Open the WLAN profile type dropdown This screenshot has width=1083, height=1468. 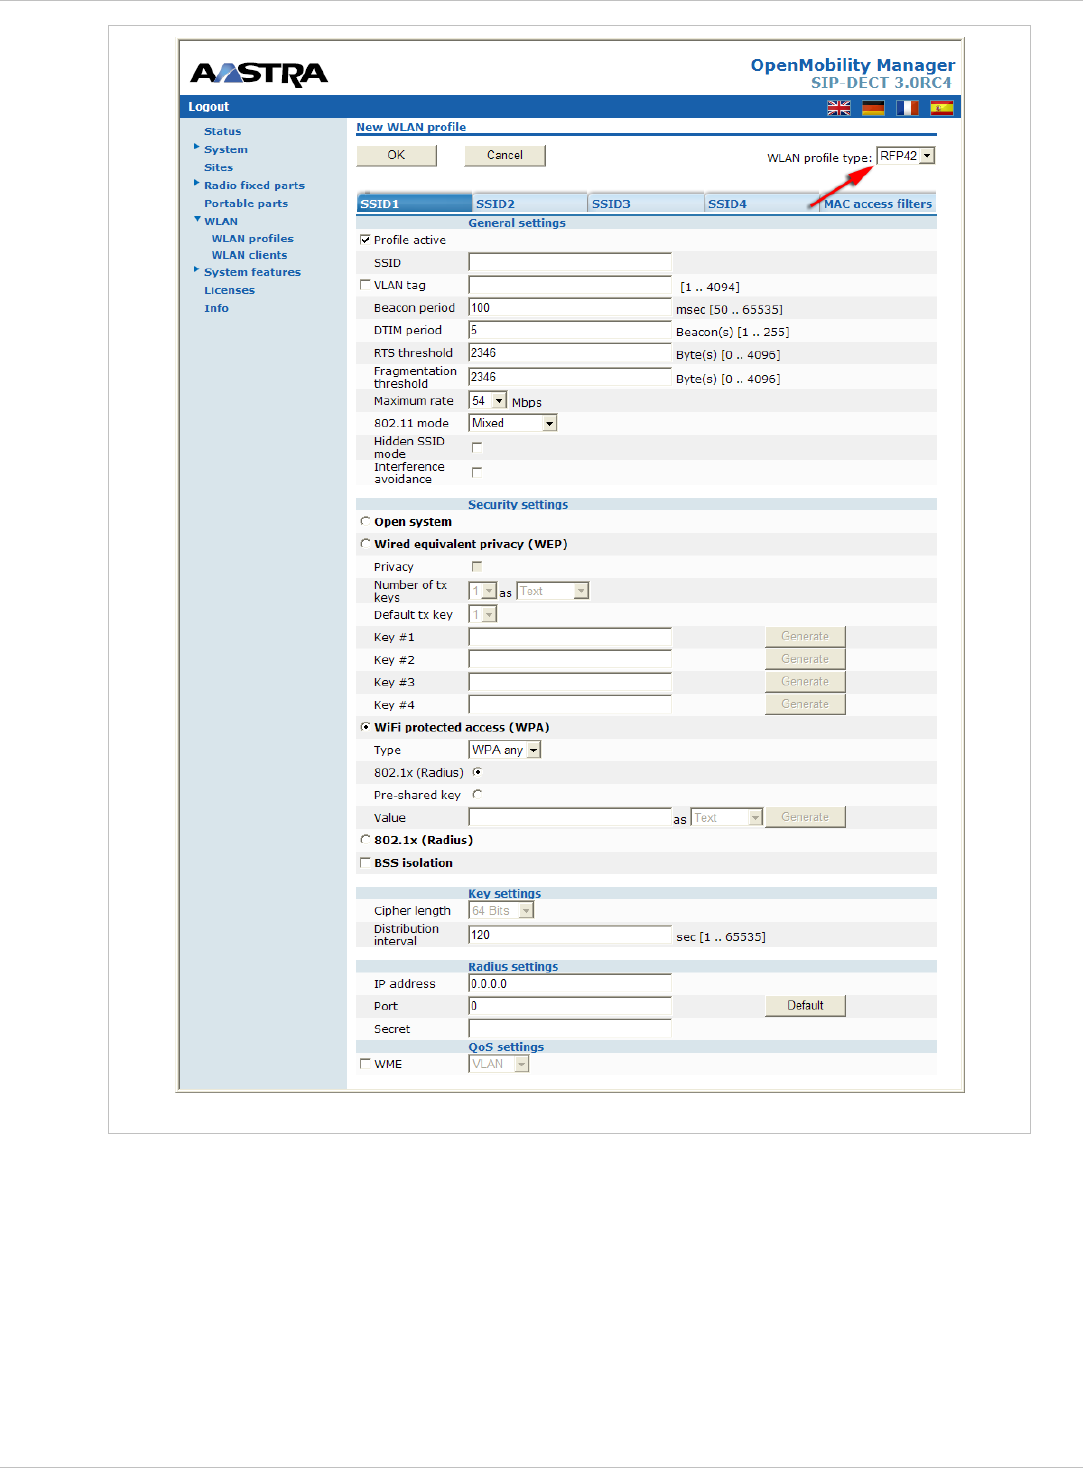[x=905, y=156]
